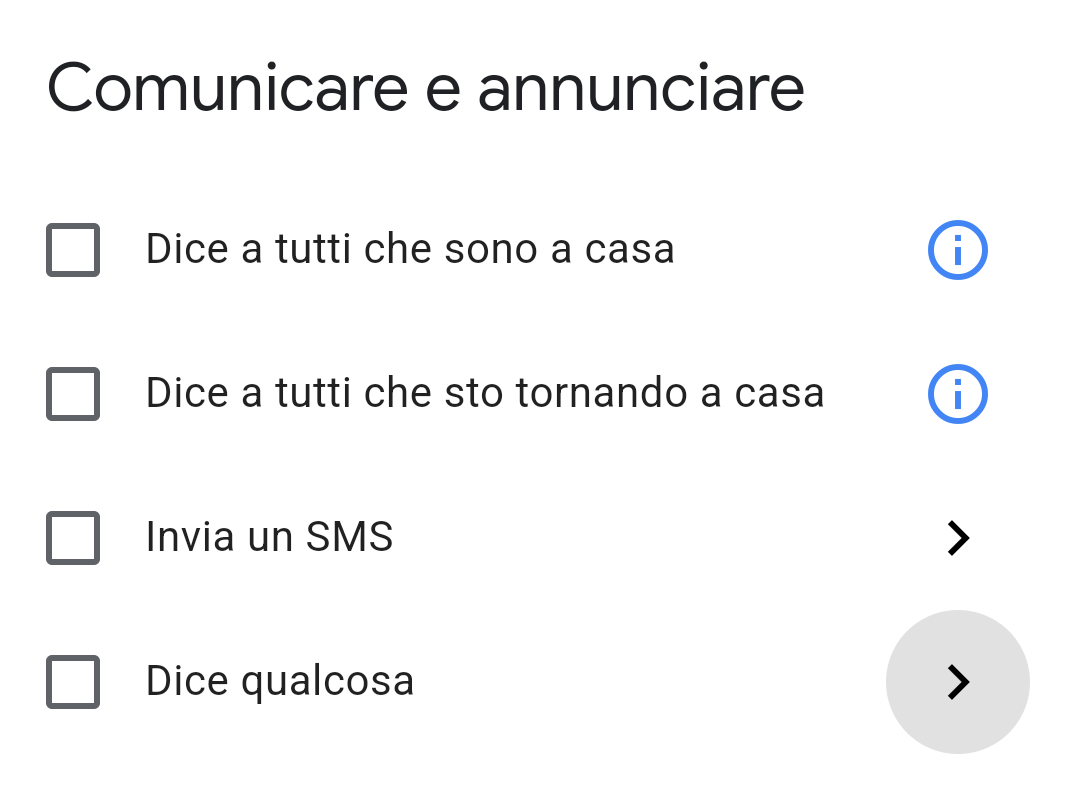Tick the "Invia un SMS" checkbox

pos(73,538)
